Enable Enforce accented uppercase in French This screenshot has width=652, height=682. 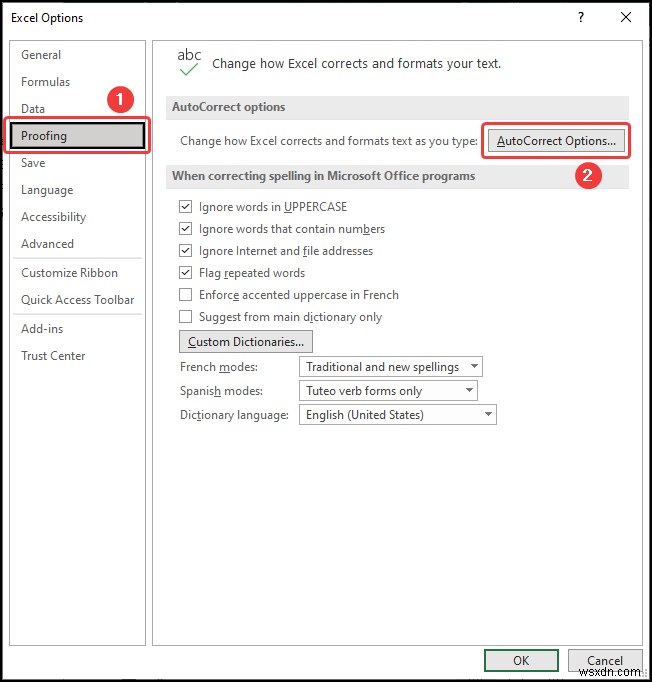click(x=186, y=295)
